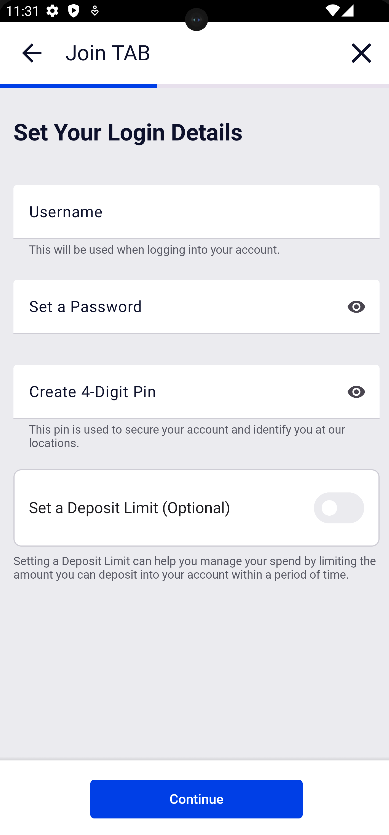Tap the Set a Deposit Limit (Optional) label
The width and height of the screenshot is (389, 835).
tap(129, 508)
